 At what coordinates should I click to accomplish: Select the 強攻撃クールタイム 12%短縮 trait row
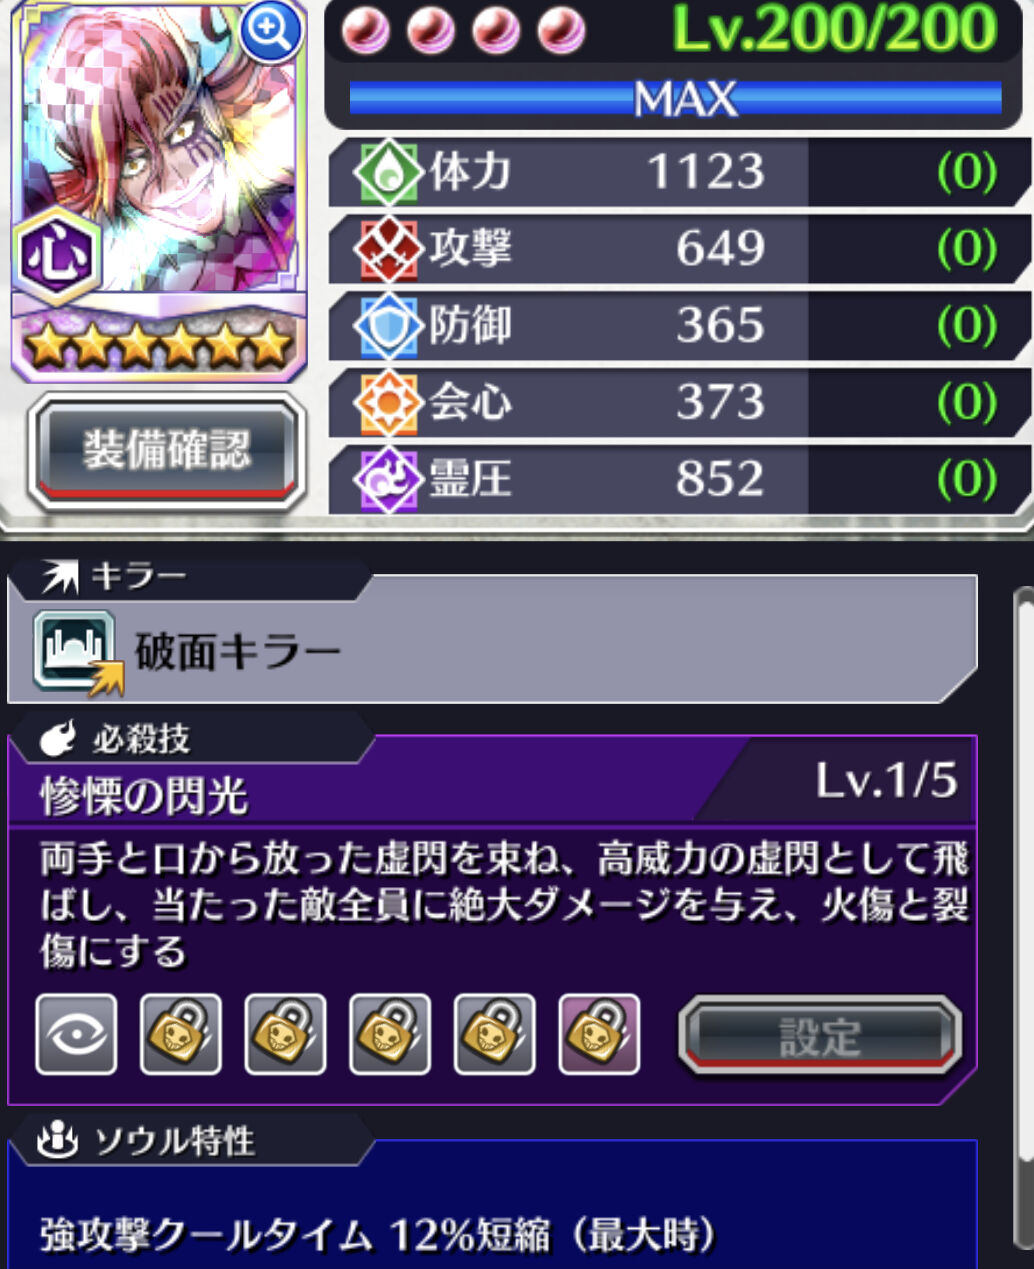click(492, 1235)
